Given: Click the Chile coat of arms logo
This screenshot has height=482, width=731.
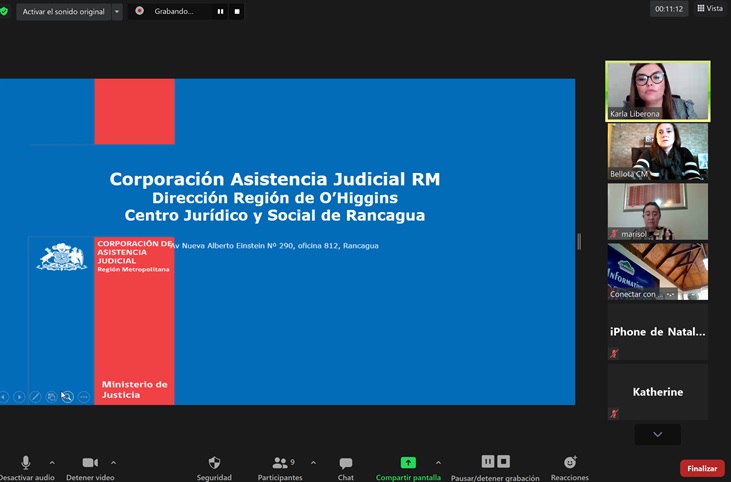Looking at the screenshot, I should [62, 256].
